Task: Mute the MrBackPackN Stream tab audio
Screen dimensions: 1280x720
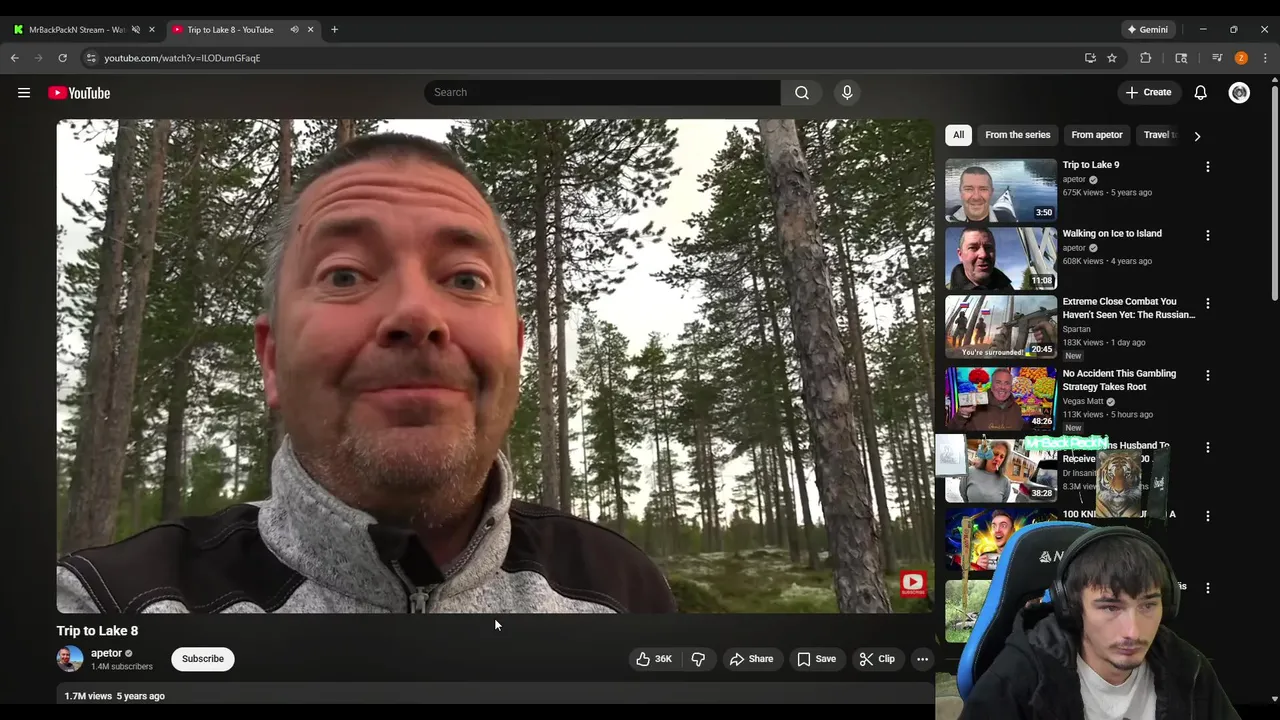Action: pos(136,30)
